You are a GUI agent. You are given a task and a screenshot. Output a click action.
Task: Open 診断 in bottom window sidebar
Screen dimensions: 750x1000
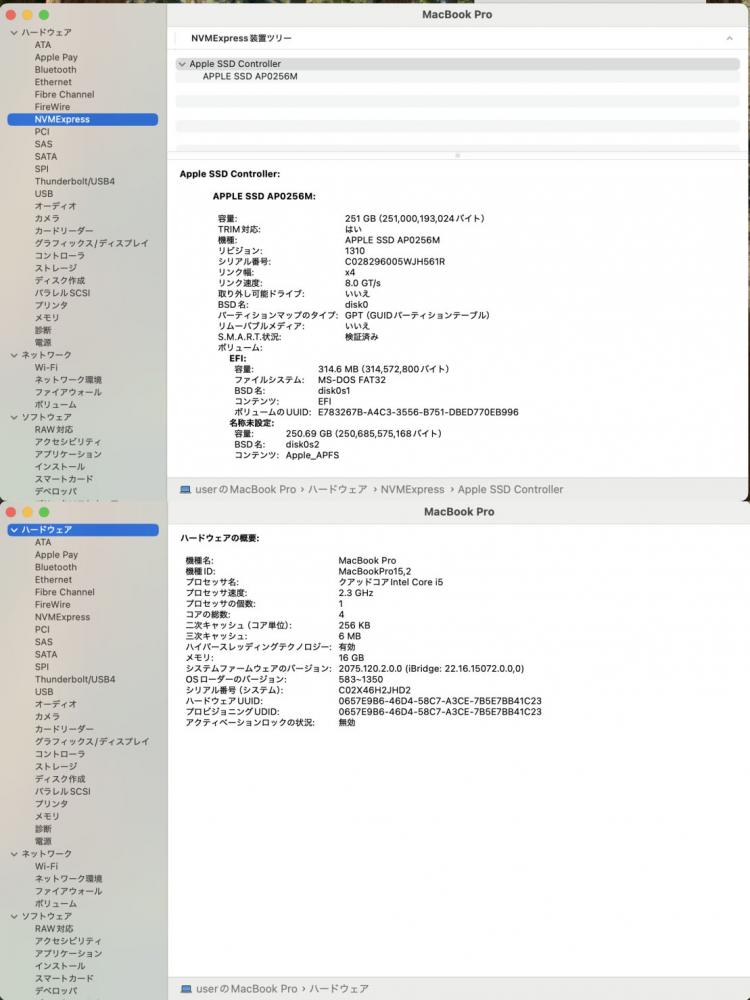[43, 829]
